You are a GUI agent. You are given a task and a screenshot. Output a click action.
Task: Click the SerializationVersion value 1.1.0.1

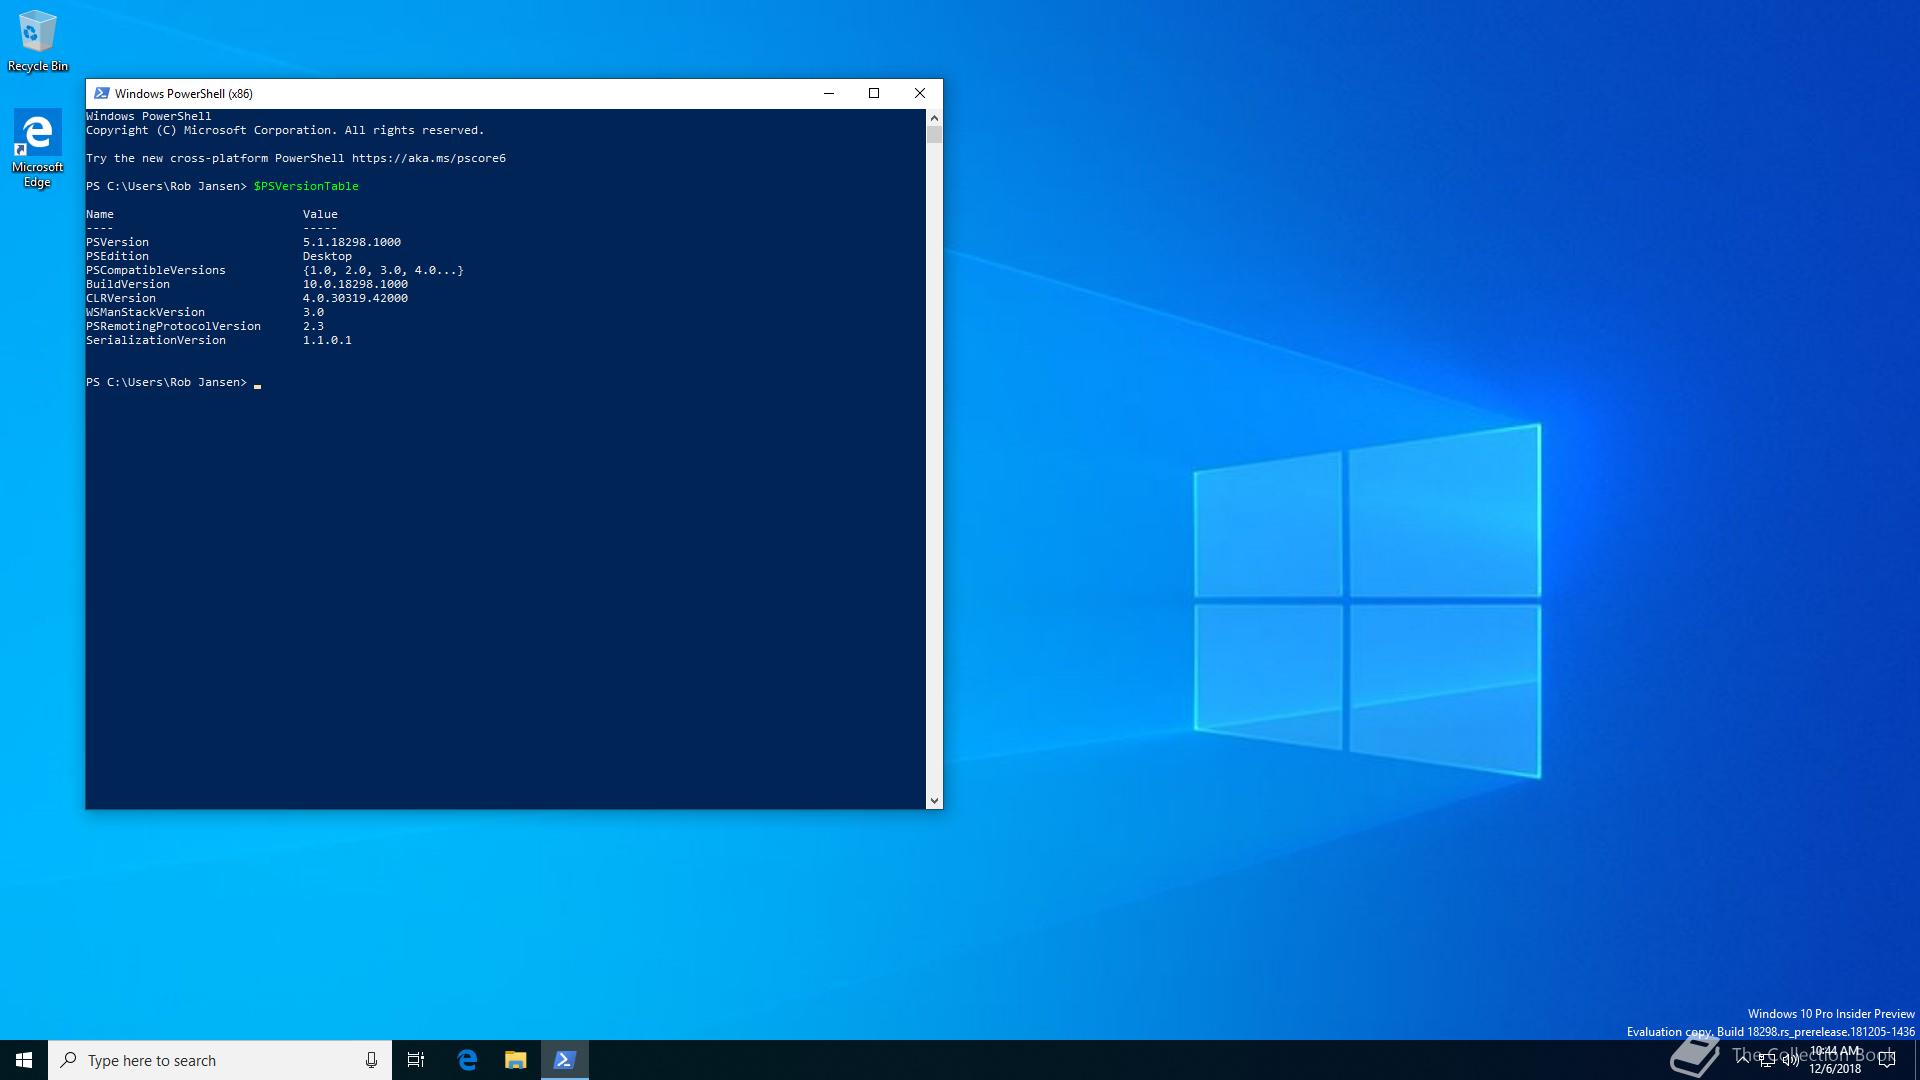coord(327,340)
